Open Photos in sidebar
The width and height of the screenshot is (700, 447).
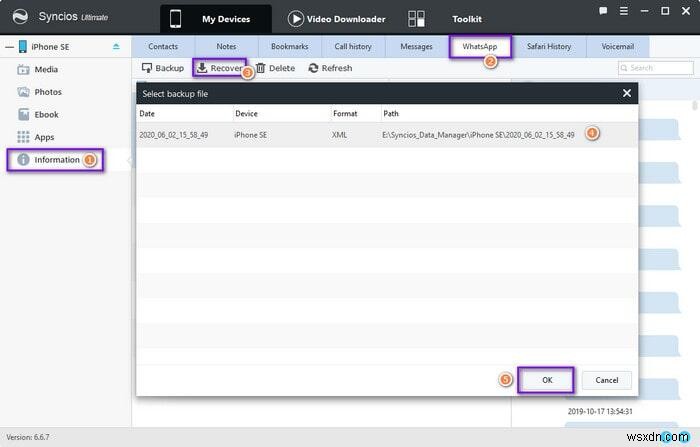[x=48, y=92]
